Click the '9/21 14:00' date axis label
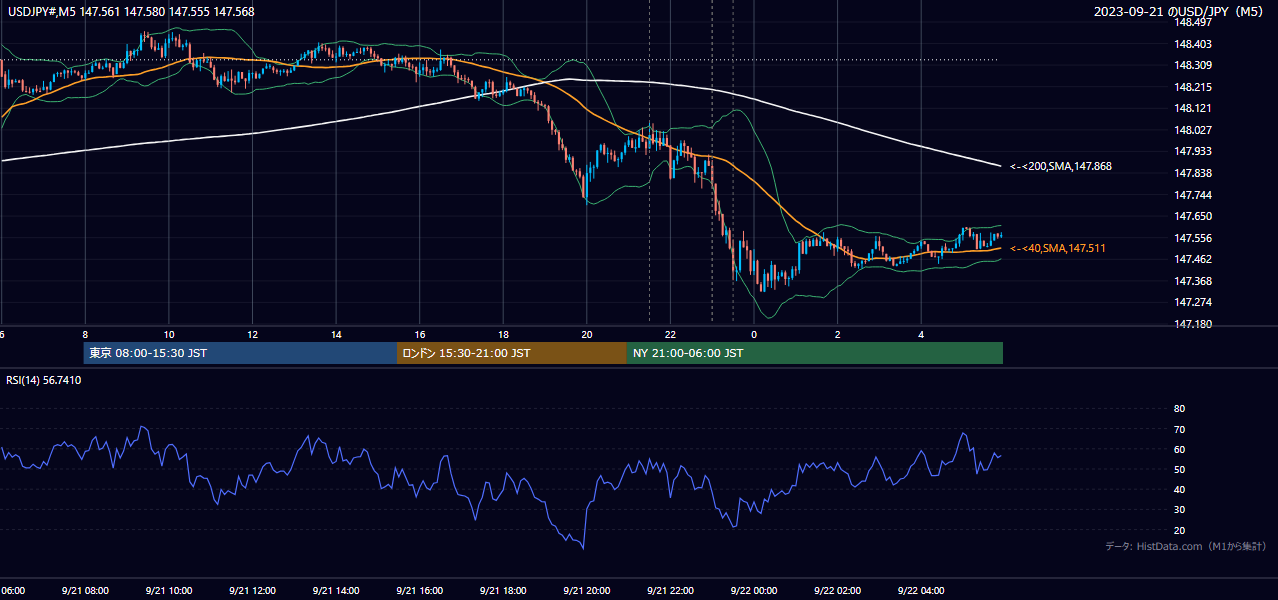The width and height of the screenshot is (1278, 600). pyautogui.click(x=336, y=591)
